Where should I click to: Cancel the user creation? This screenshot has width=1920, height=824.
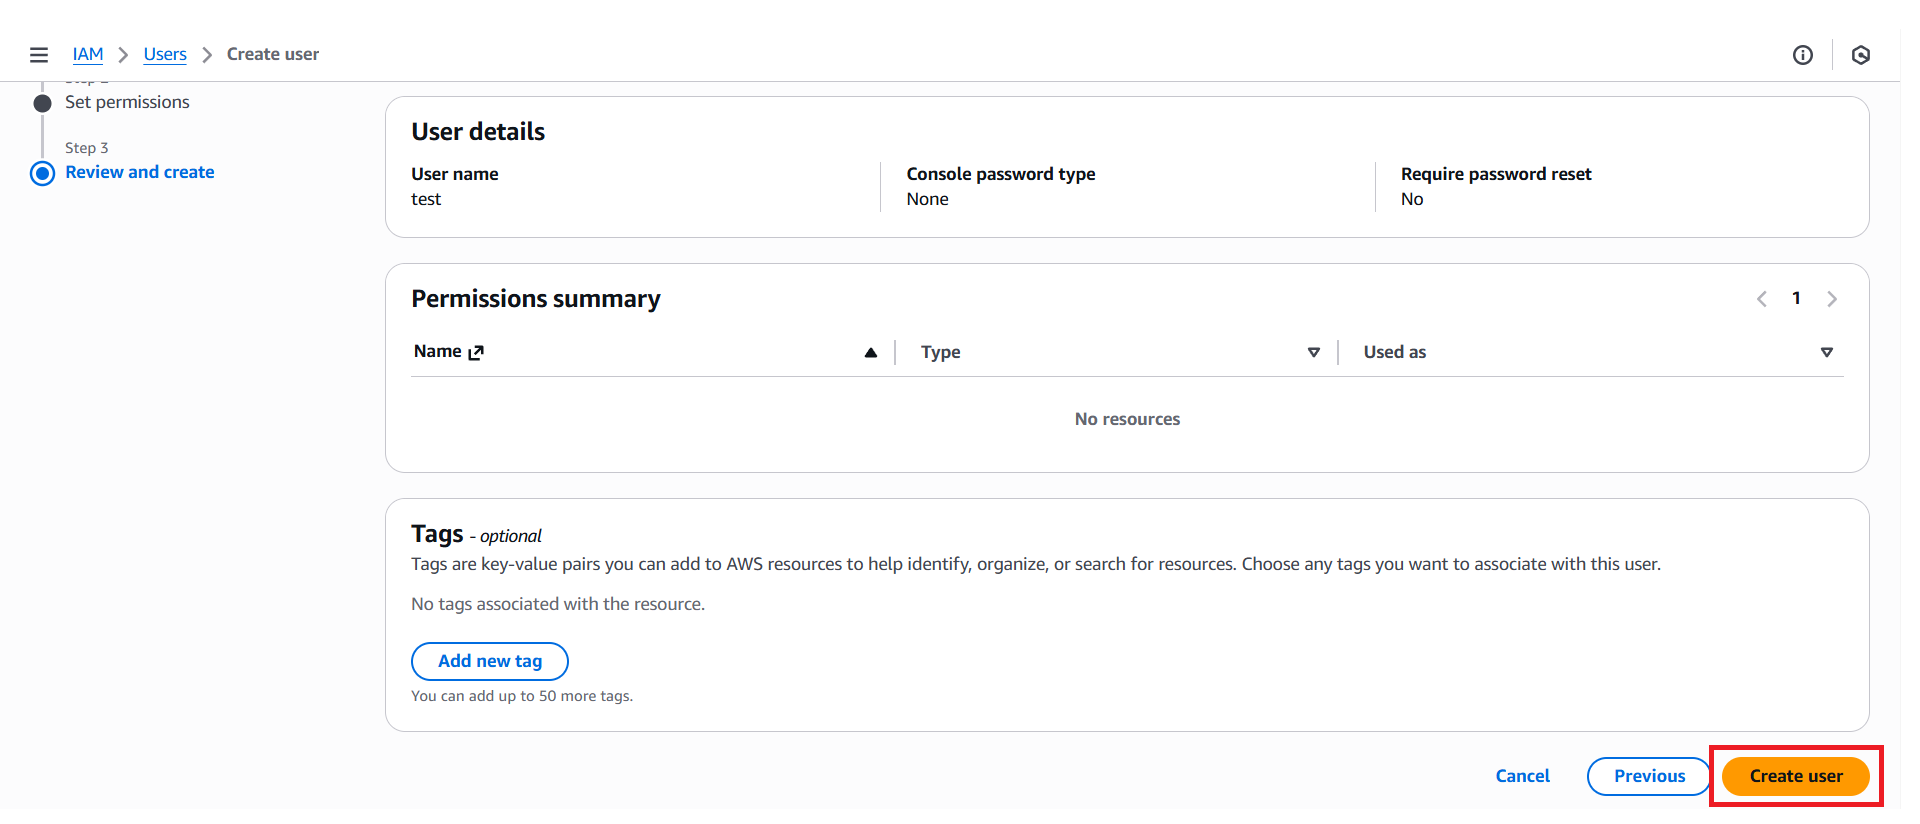click(x=1522, y=776)
